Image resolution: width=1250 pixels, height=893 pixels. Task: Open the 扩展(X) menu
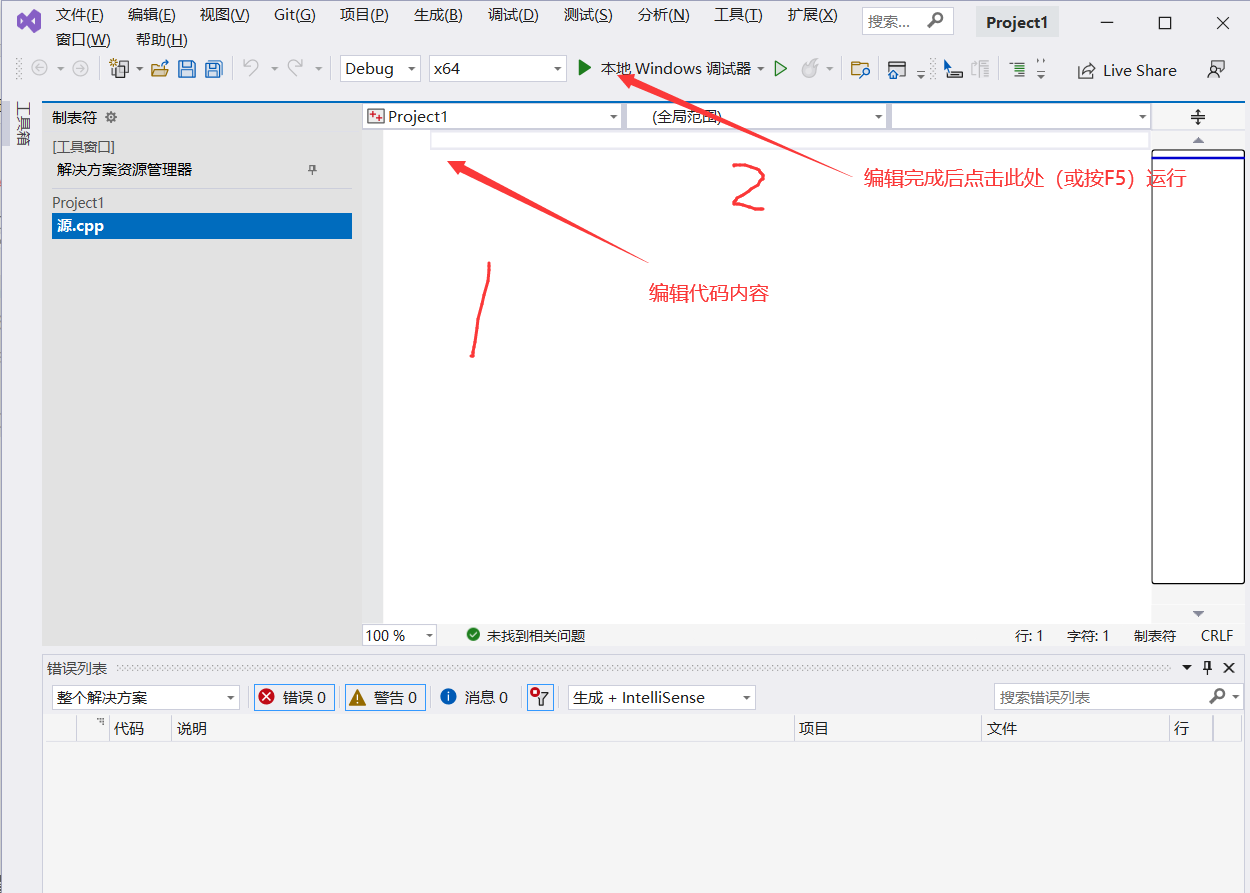[812, 15]
